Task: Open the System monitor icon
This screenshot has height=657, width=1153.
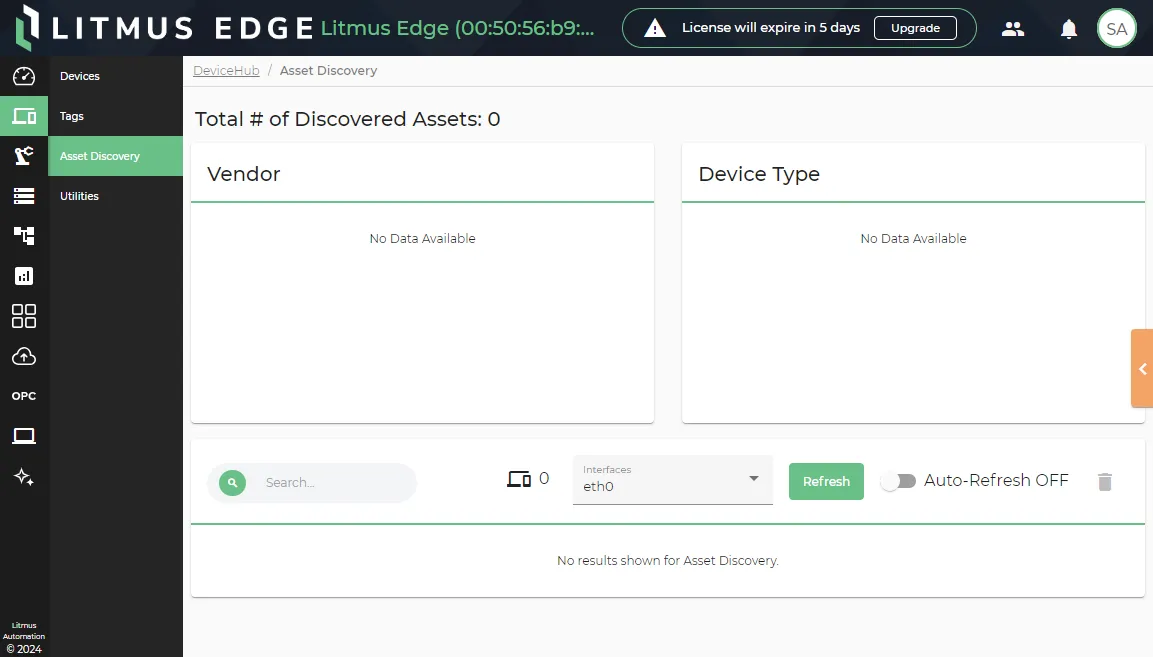Action: tap(24, 436)
